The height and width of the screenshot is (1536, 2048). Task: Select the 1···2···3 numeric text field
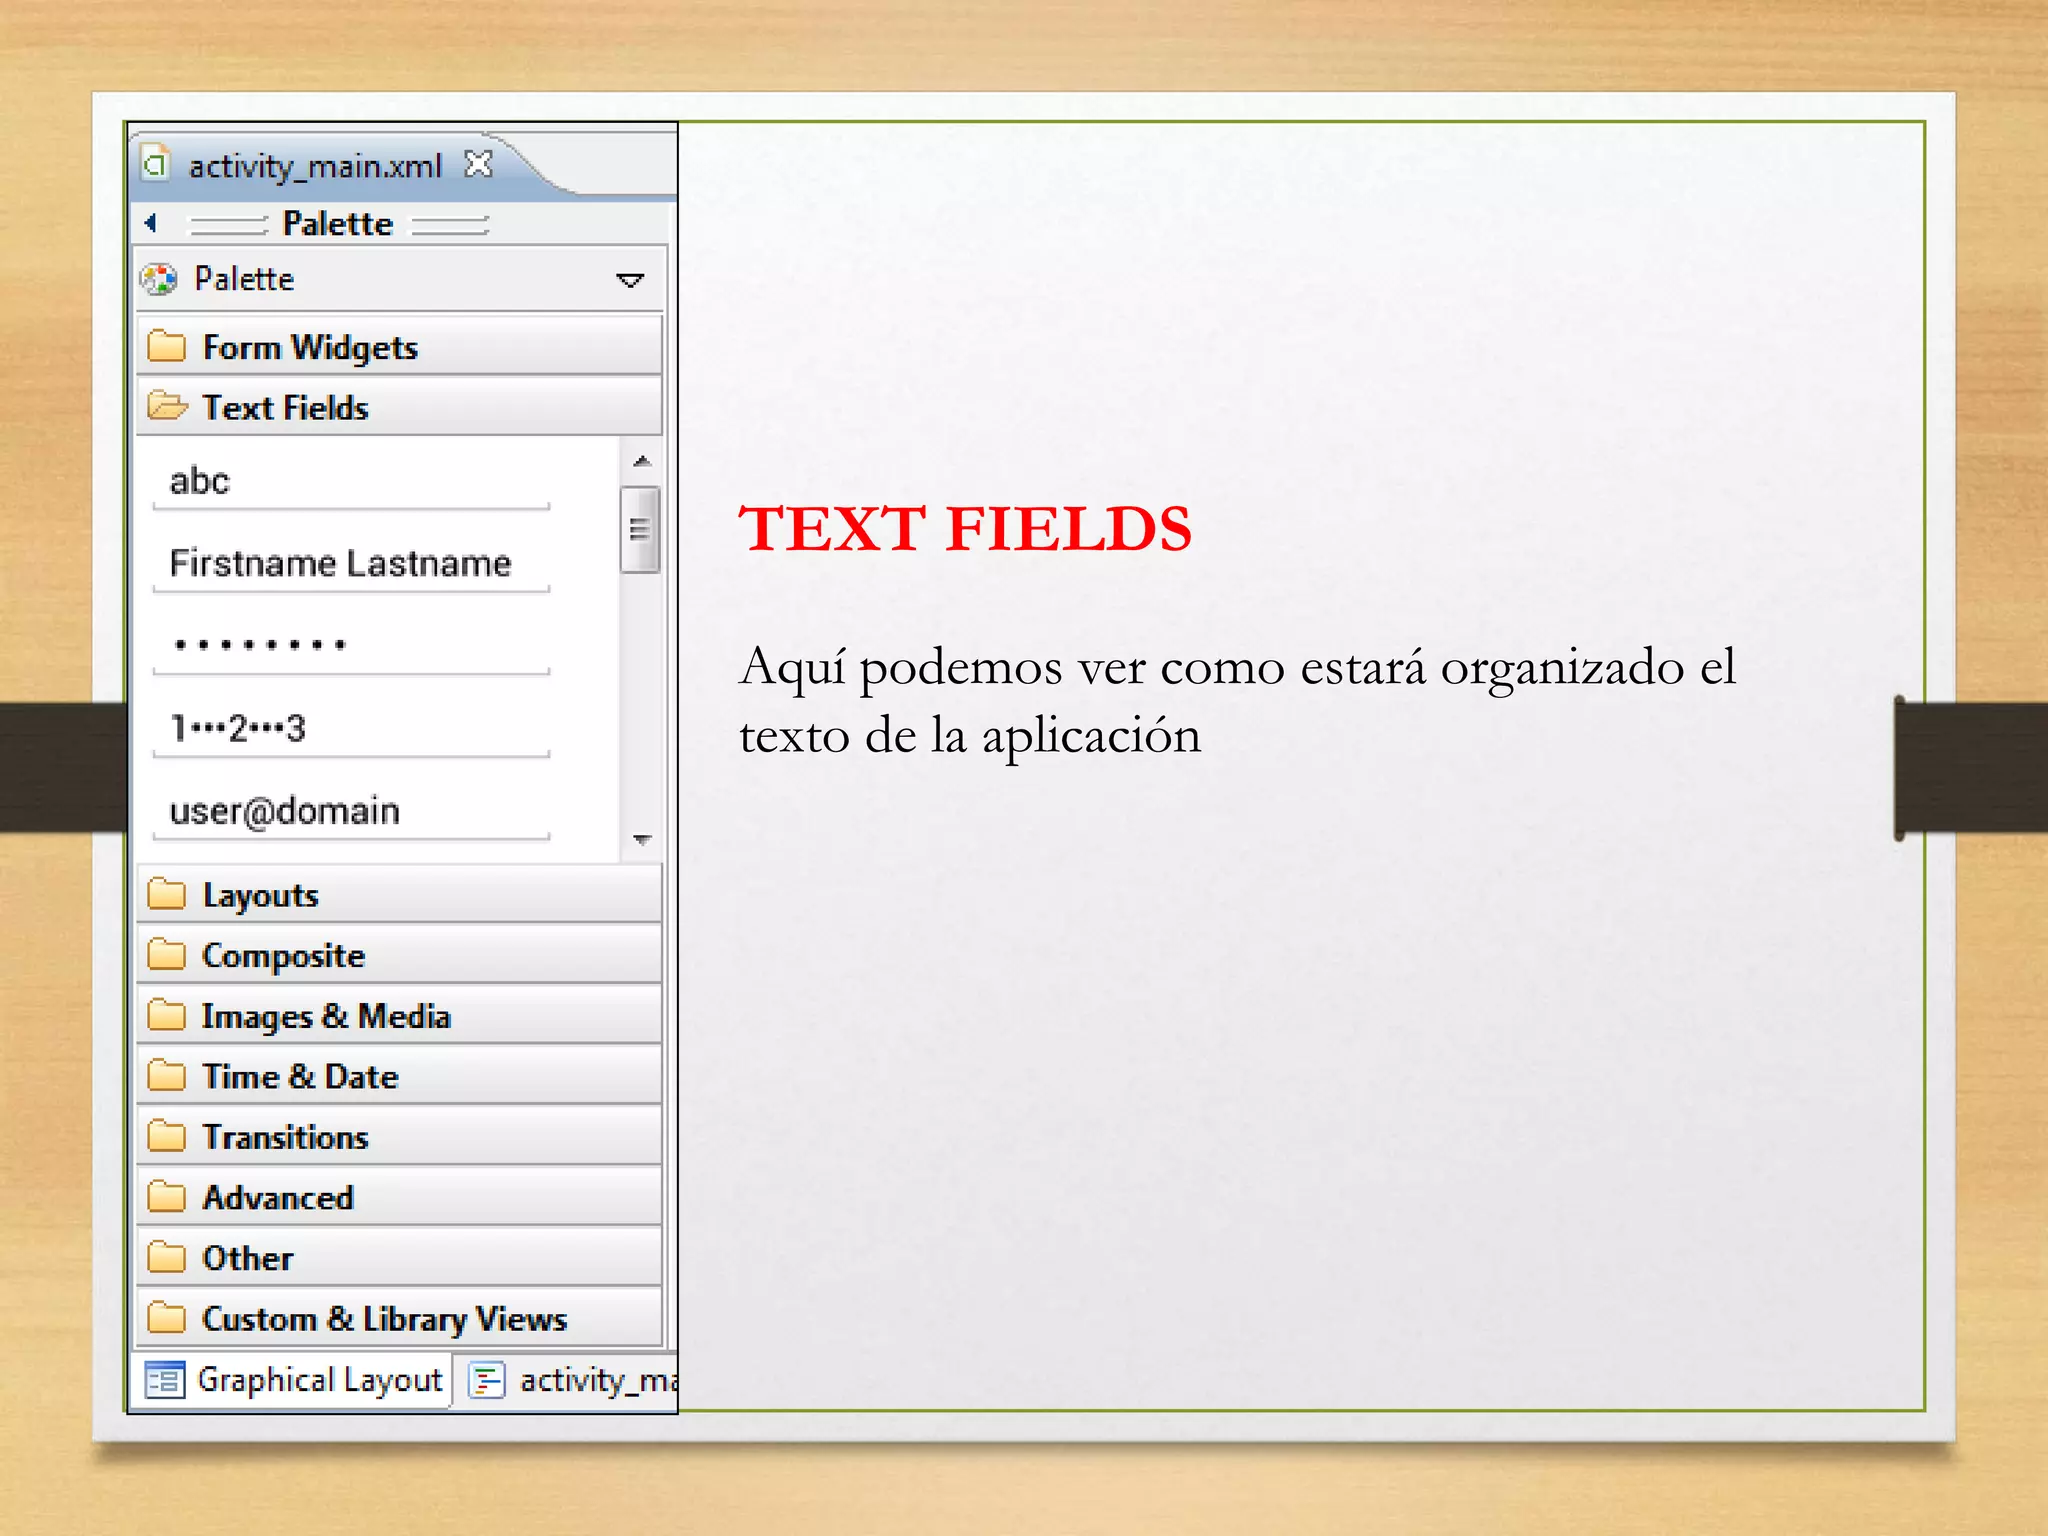(351, 729)
